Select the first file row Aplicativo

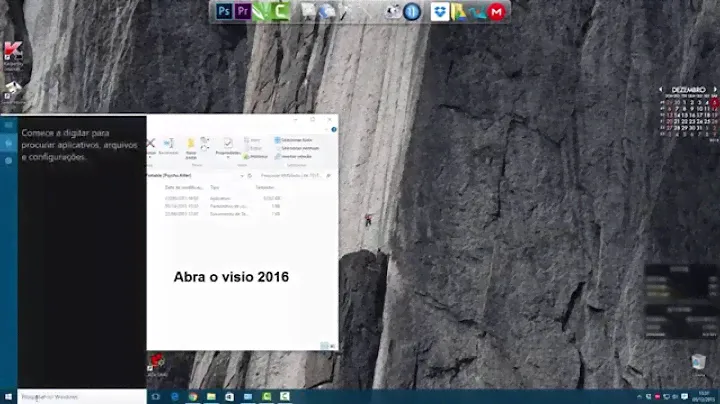(x=220, y=198)
